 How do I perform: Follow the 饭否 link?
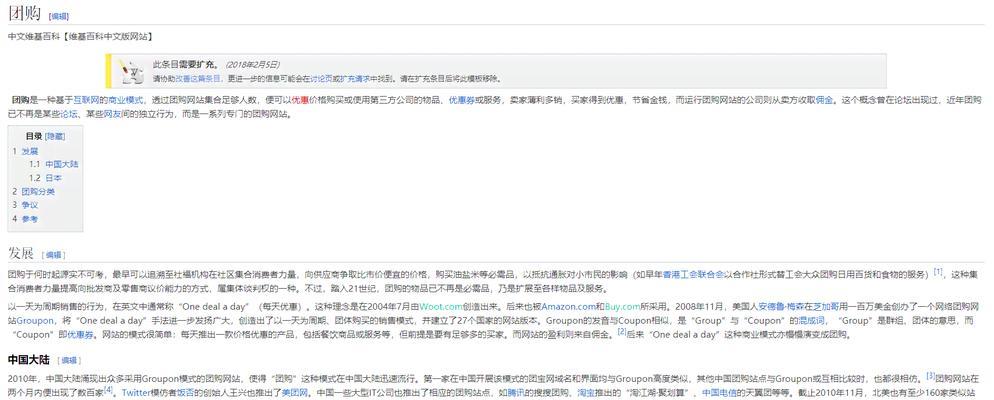pyautogui.click(x=185, y=392)
